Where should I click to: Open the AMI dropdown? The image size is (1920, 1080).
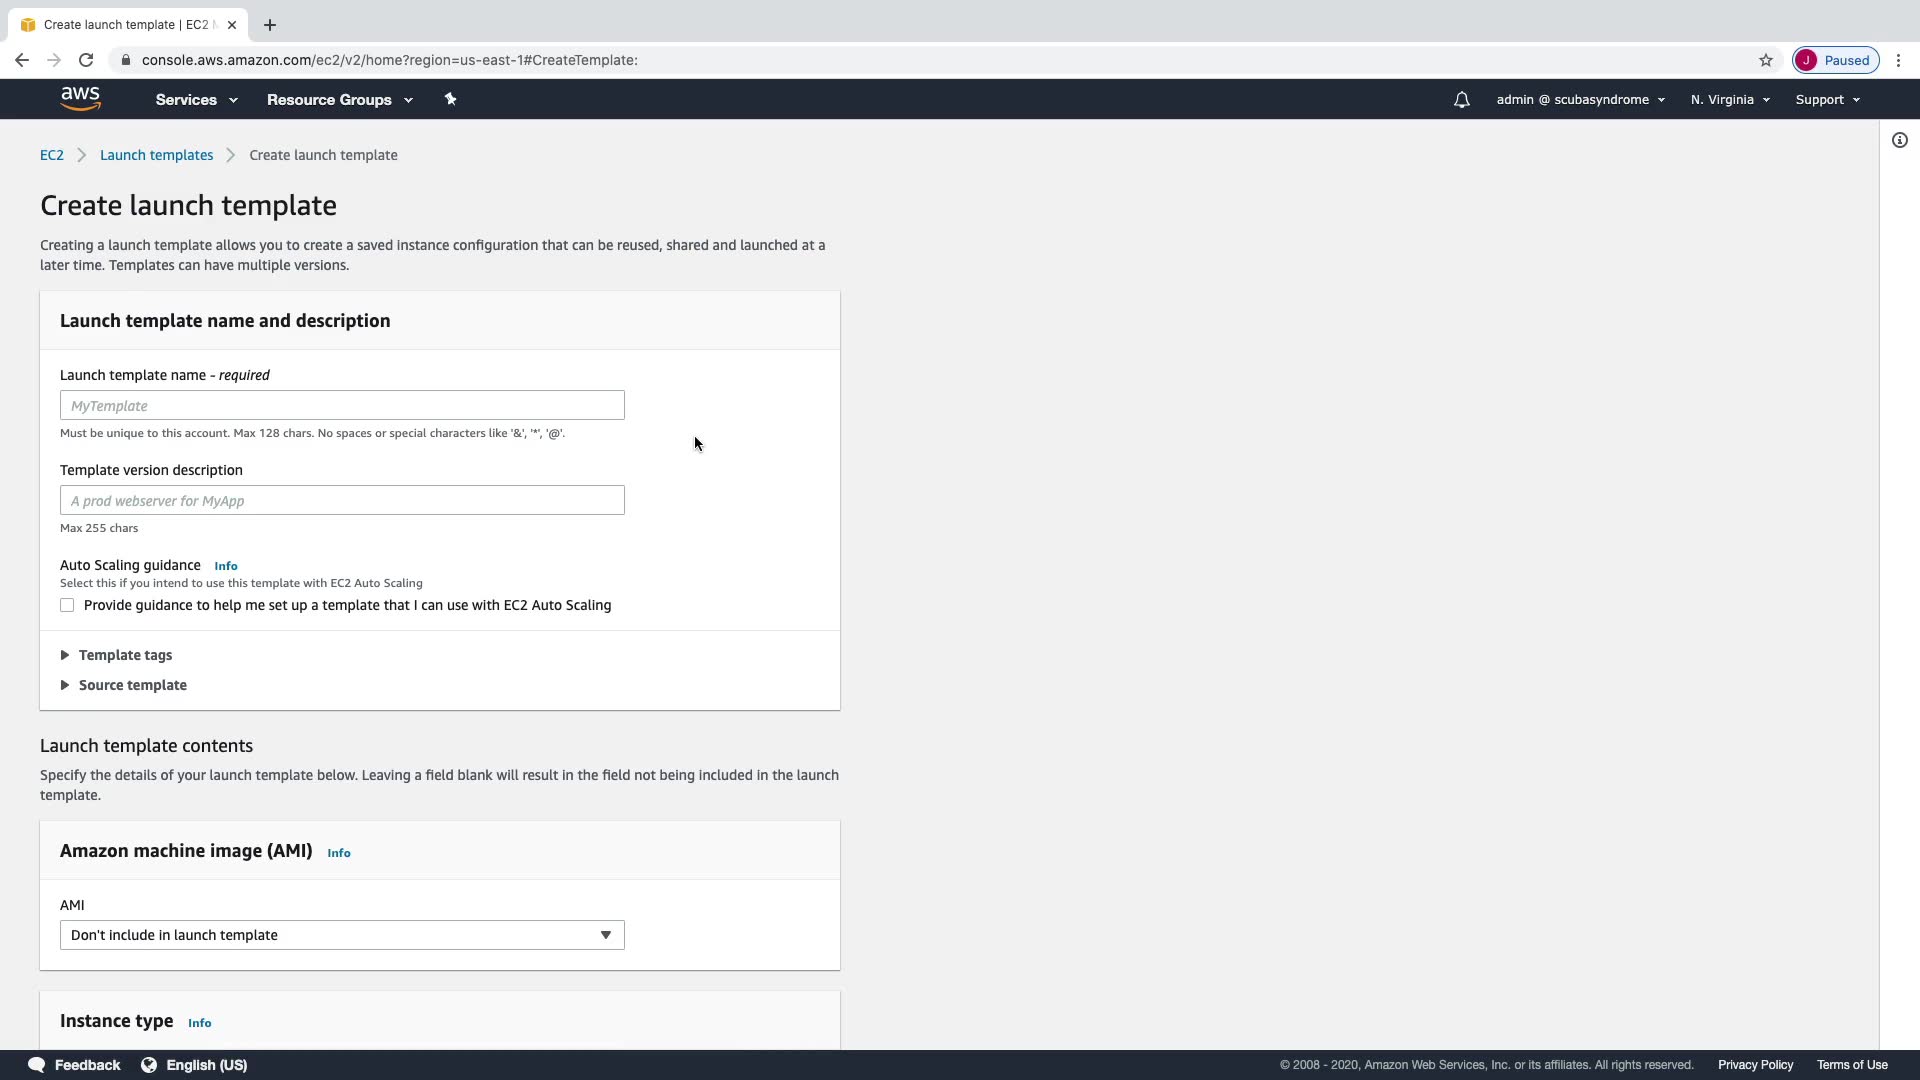pyautogui.click(x=342, y=935)
